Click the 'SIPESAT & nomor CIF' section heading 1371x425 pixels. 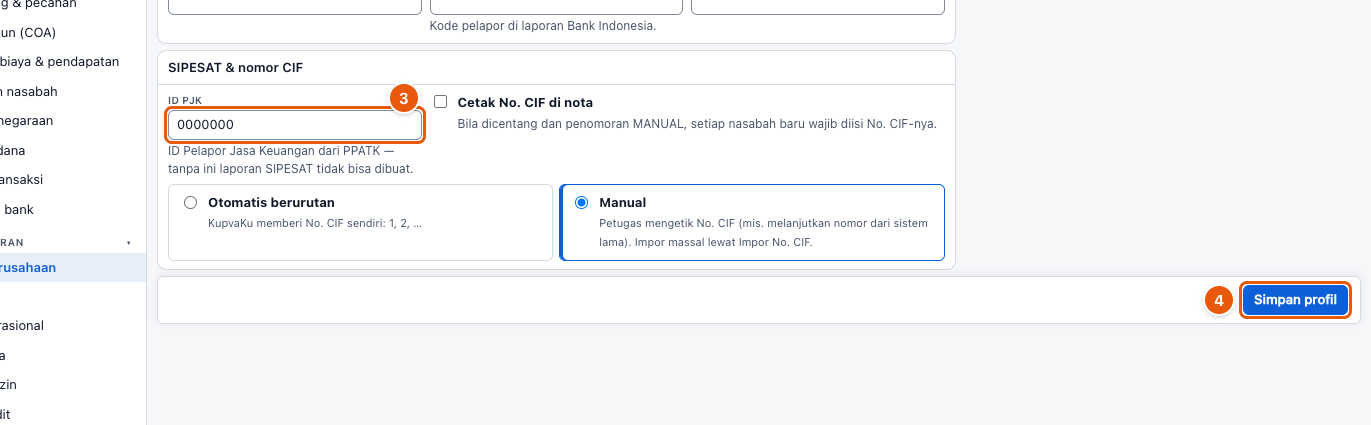click(235, 68)
